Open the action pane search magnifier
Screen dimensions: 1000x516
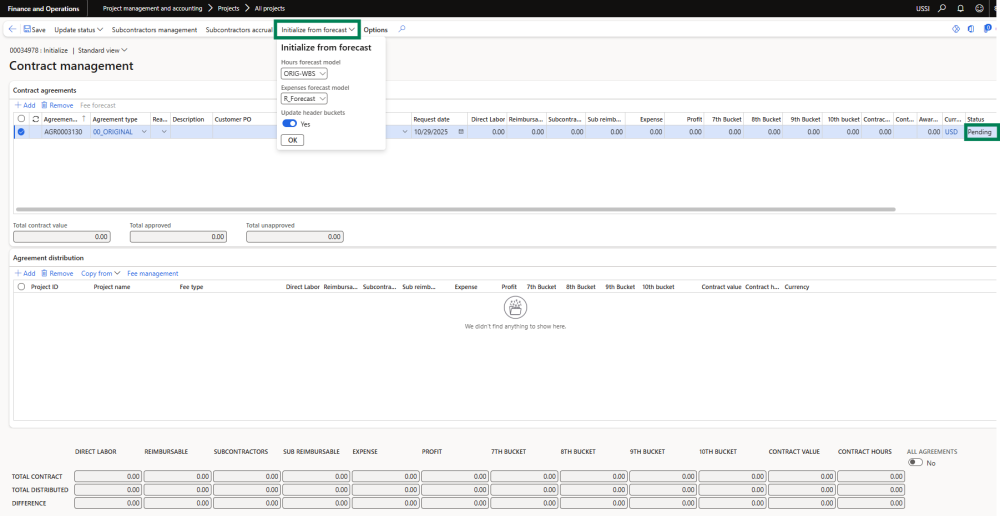402,29
